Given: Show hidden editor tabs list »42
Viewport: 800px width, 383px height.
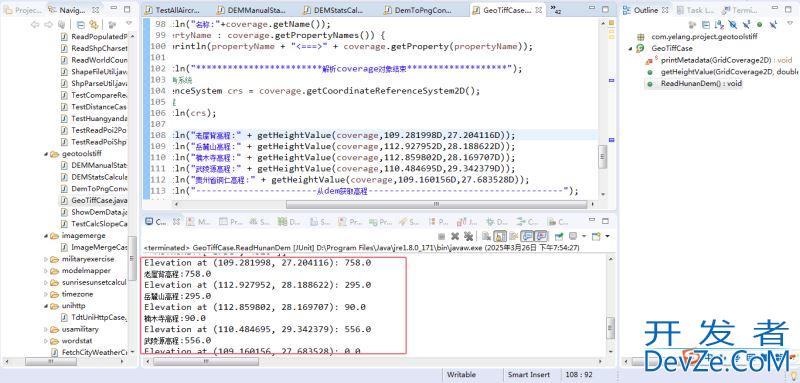Looking at the screenshot, I should click(556, 9).
